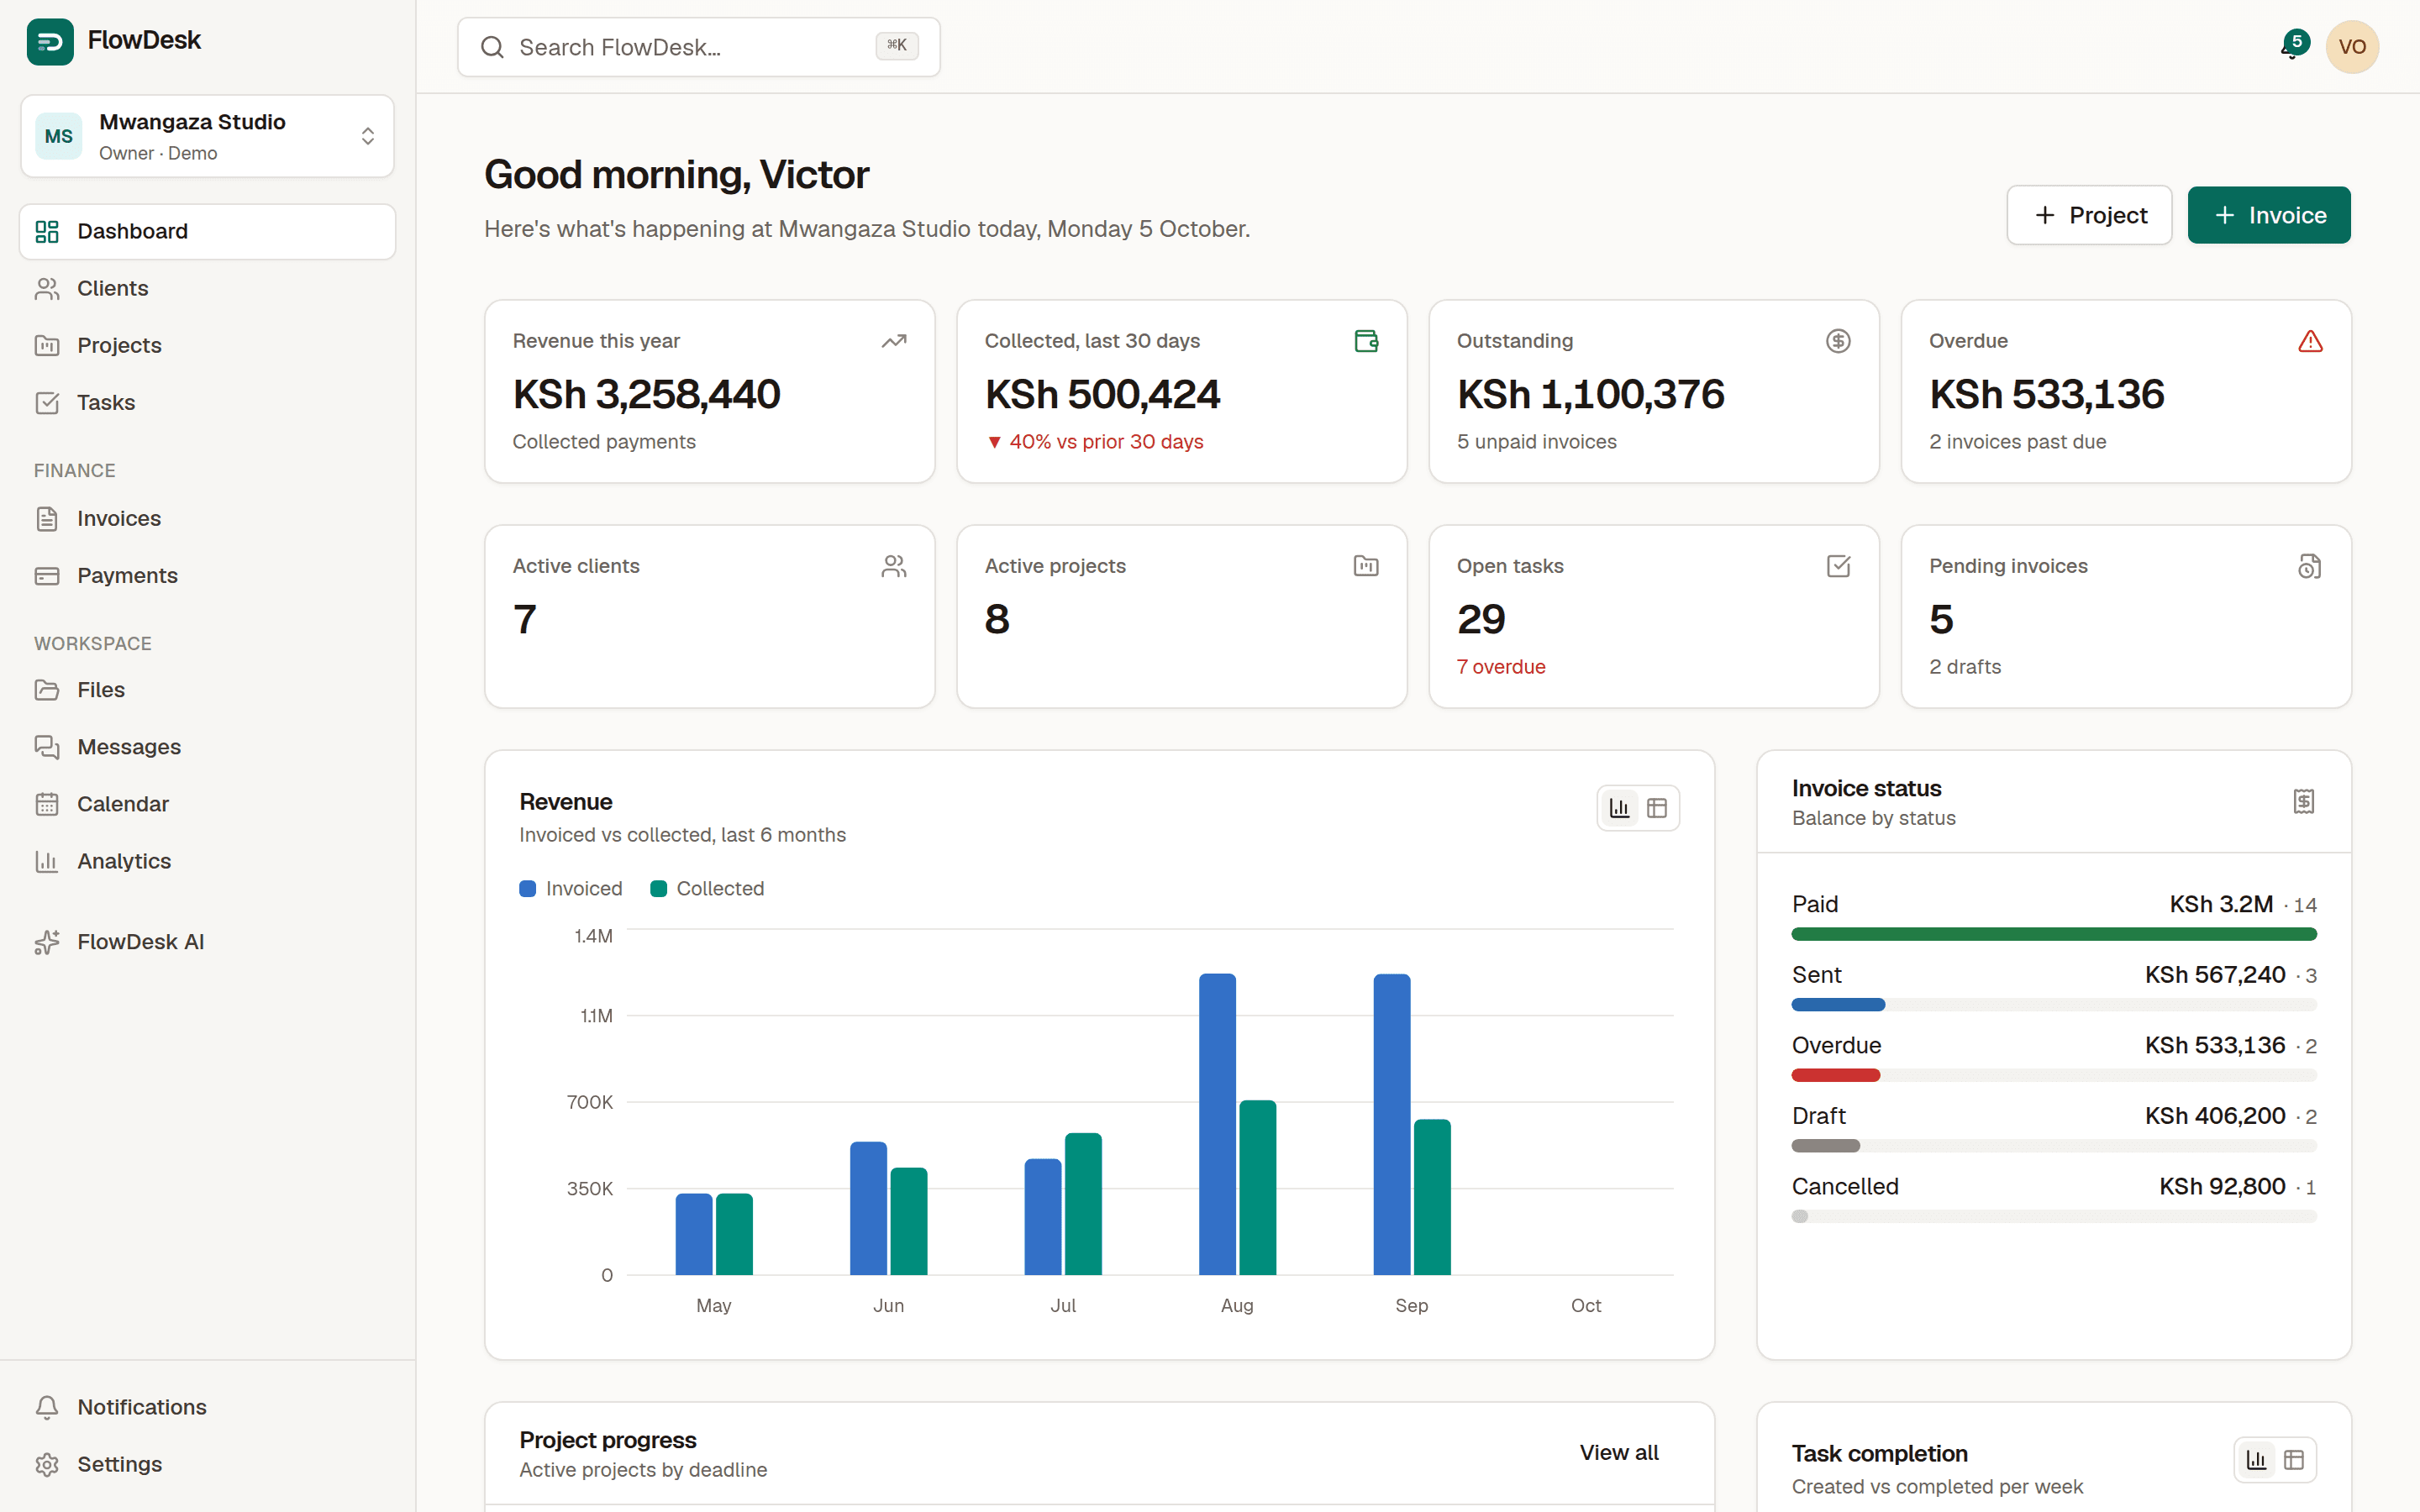Click the people icon on the Active clients card
This screenshot has width=2420, height=1512.
893,566
